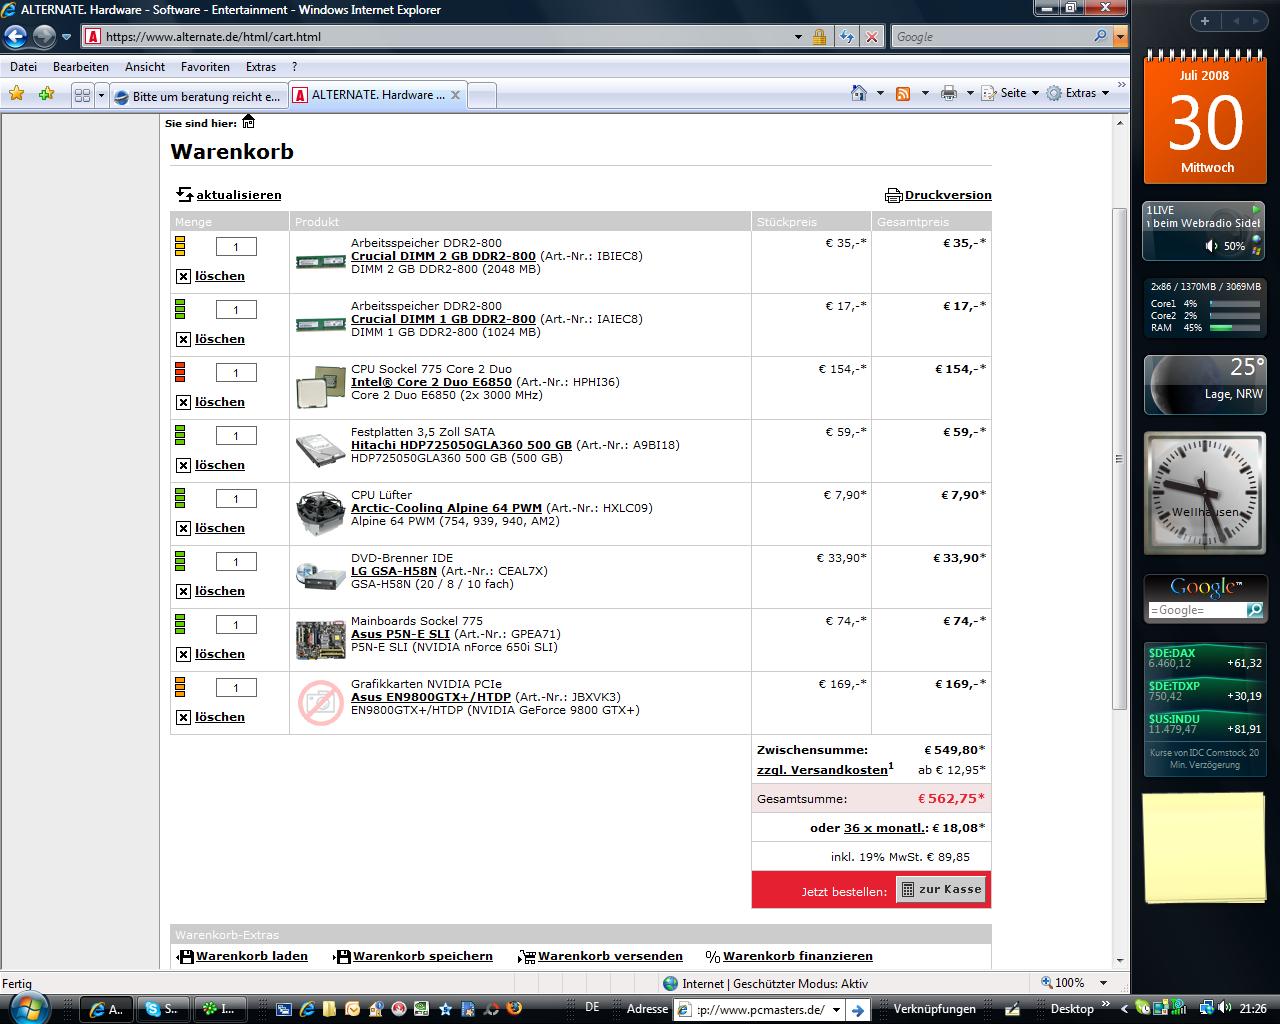Click the Forward navigation arrow
The width and height of the screenshot is (1280, 1024).
[x=44, y=37]
